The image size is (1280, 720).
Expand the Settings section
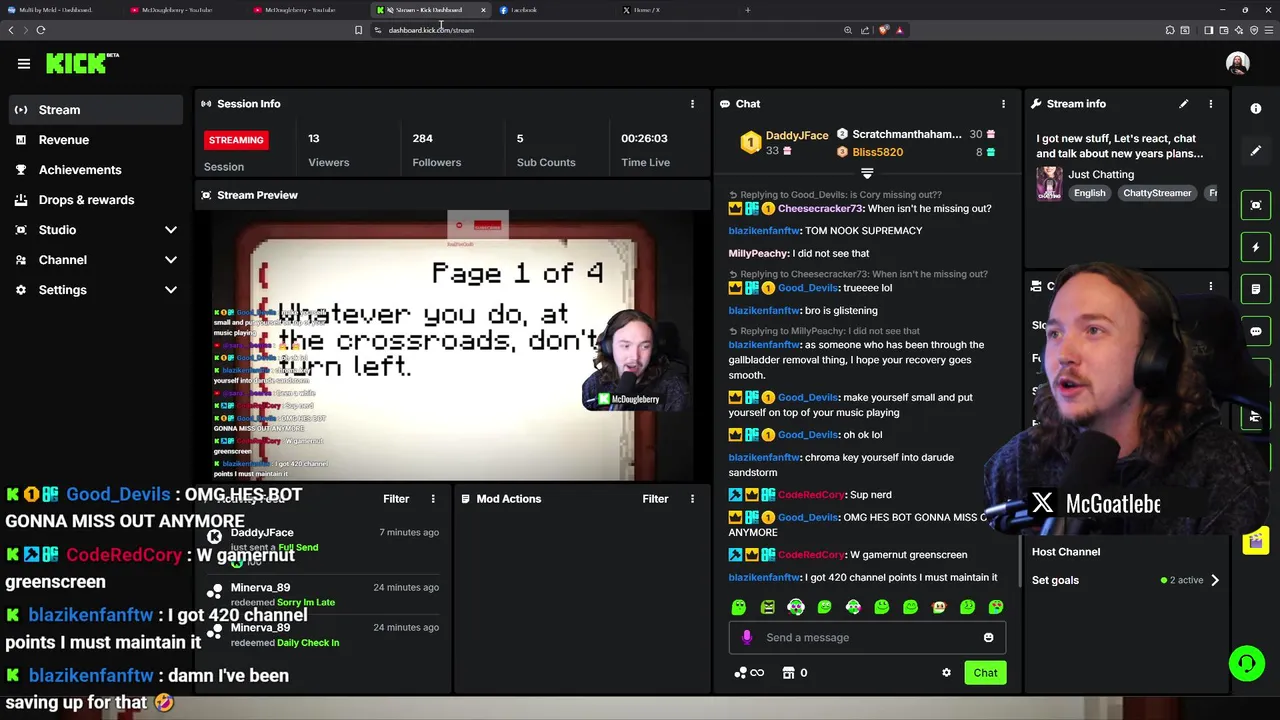(x=97, y=290)
